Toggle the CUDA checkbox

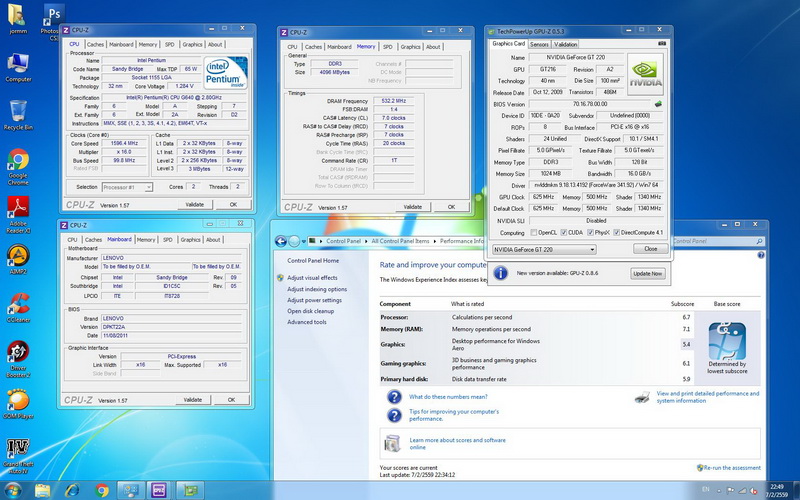pyautogui.click(x=566, y=232)
